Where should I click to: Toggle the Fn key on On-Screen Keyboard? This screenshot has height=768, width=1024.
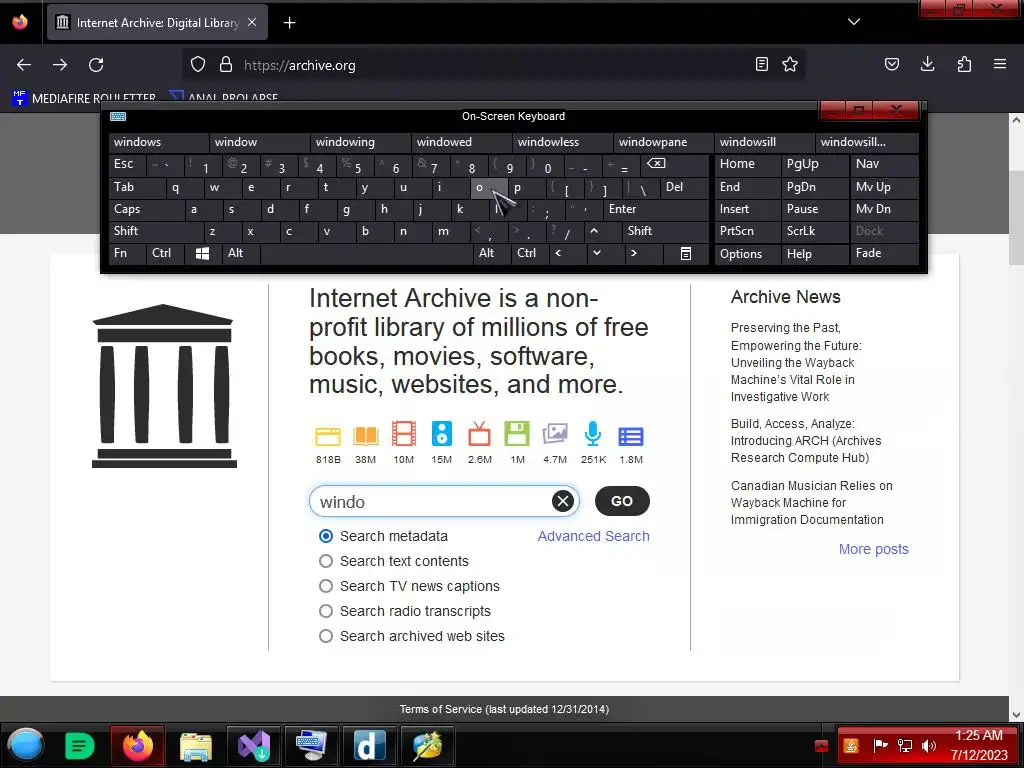point(127,253)
